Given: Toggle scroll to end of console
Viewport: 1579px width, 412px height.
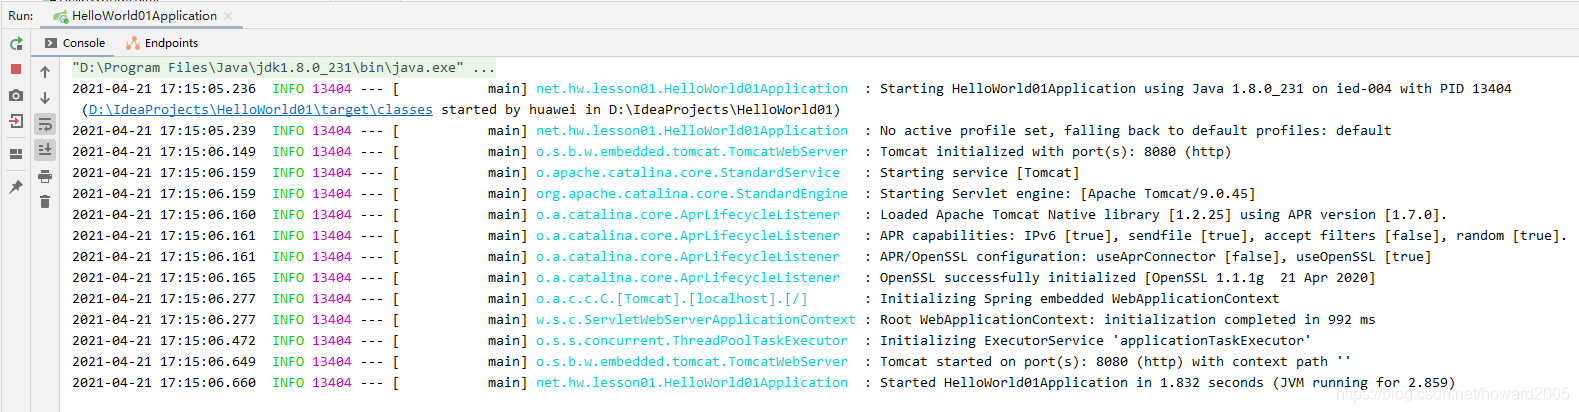Looking at the screenshot, I should point(45,150).
